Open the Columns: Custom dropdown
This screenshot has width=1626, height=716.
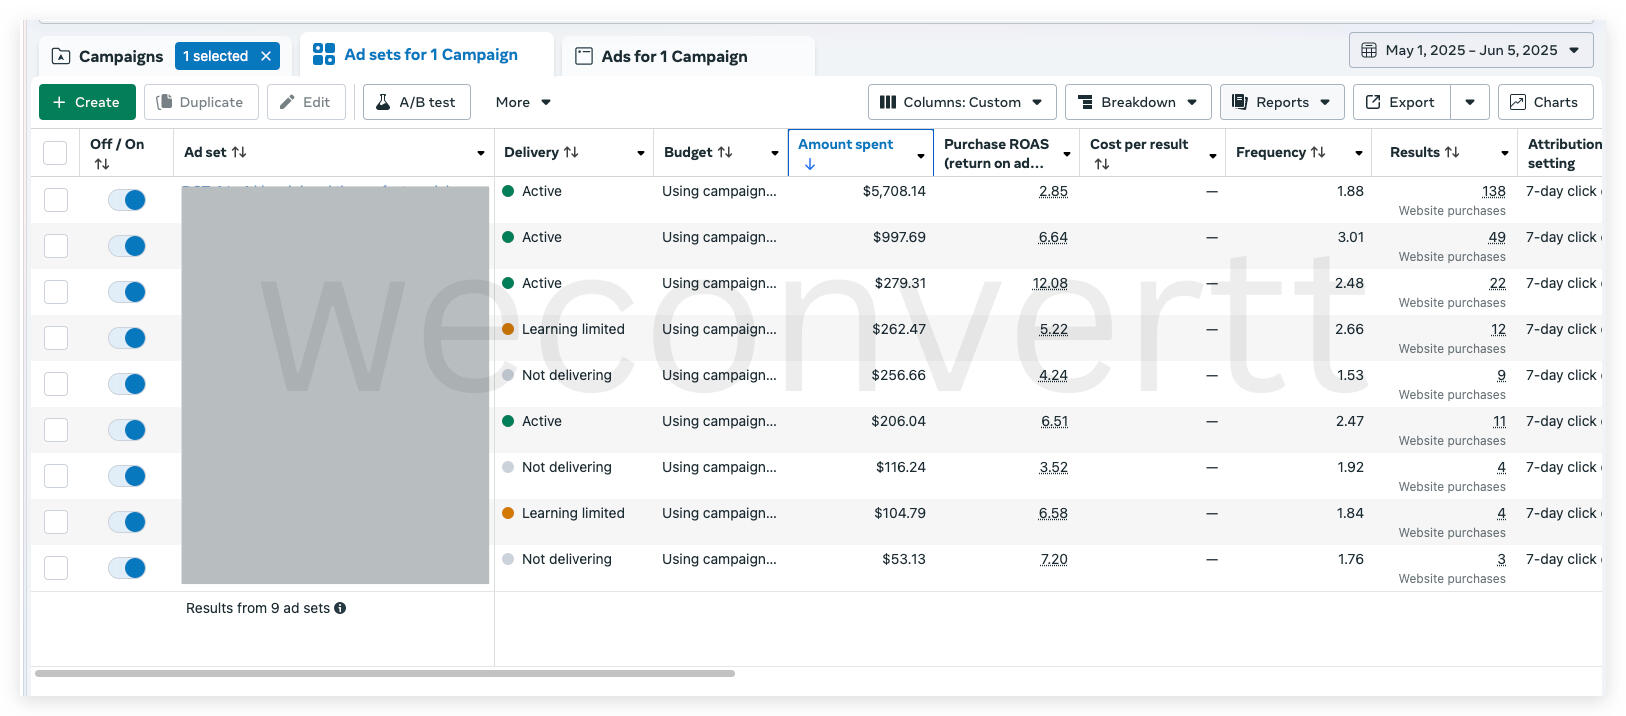[x=961, y=102]
